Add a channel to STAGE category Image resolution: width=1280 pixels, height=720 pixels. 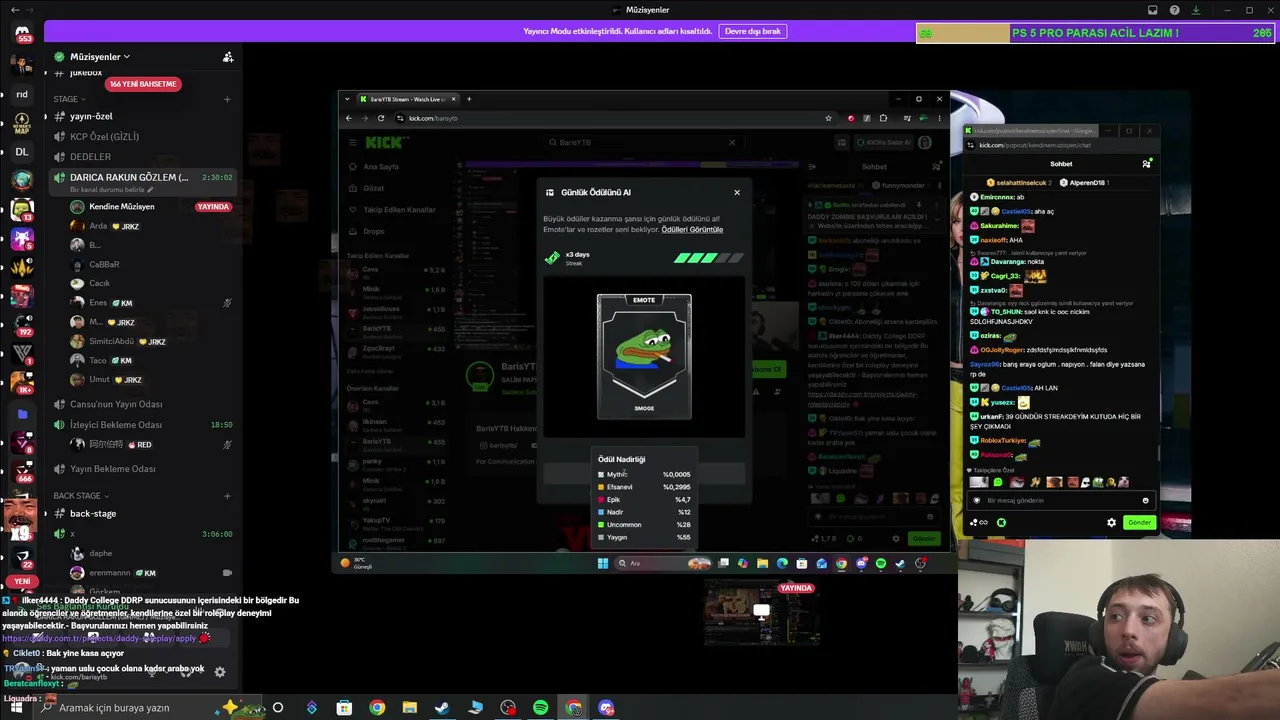pyautogui.click(x=227, y=99)
